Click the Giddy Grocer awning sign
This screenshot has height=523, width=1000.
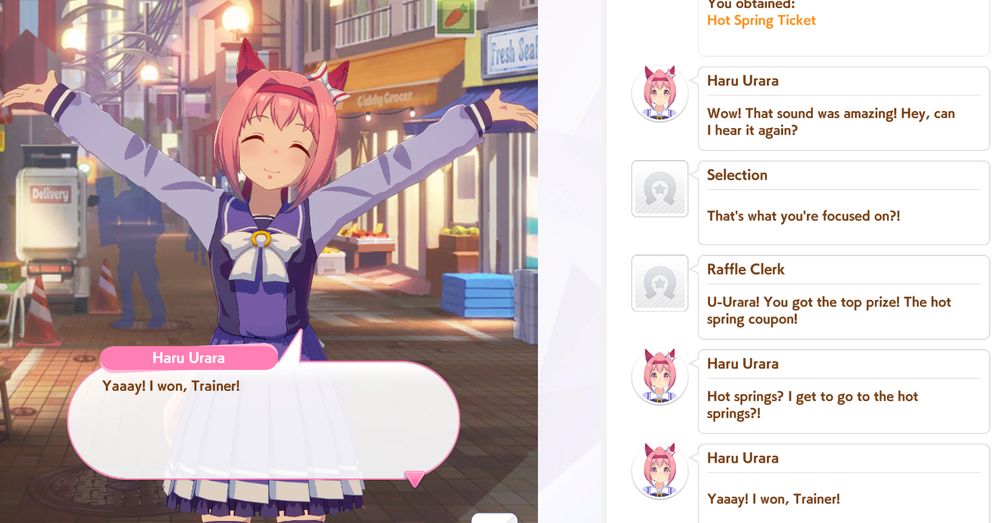click(x=385, y=99)
